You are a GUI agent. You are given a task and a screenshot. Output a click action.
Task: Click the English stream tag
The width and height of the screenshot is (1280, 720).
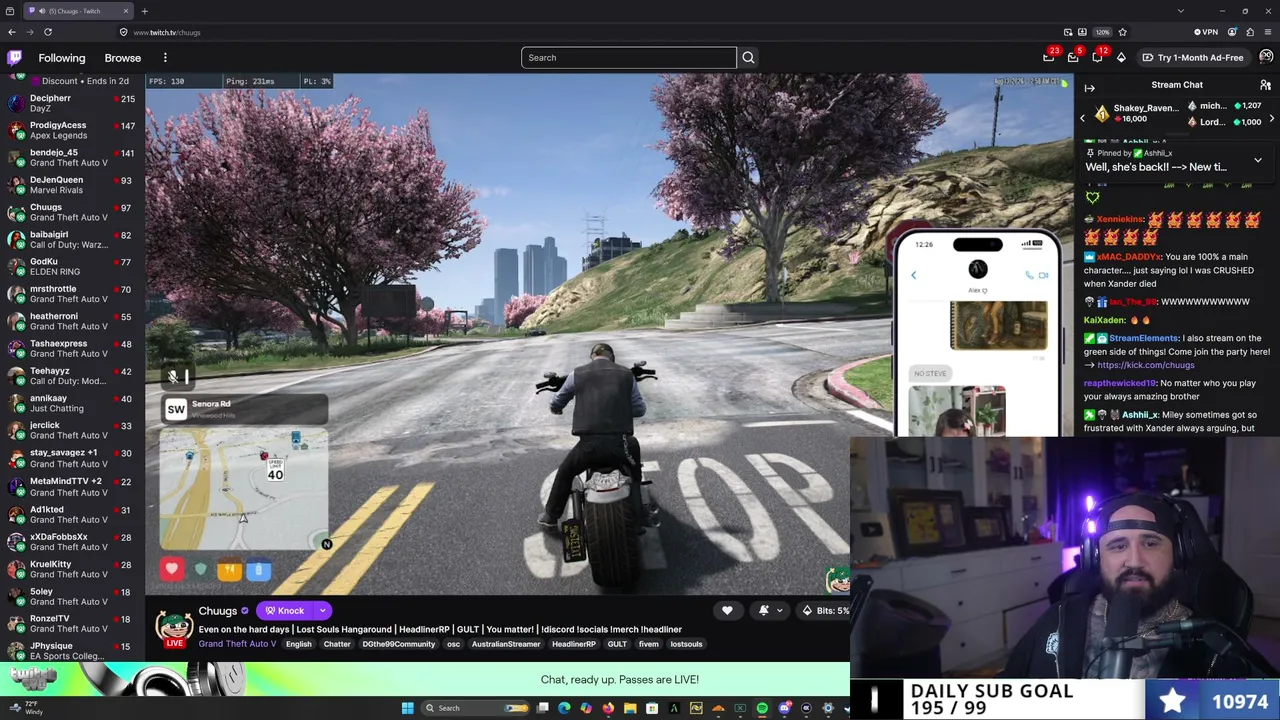(299, 644)
